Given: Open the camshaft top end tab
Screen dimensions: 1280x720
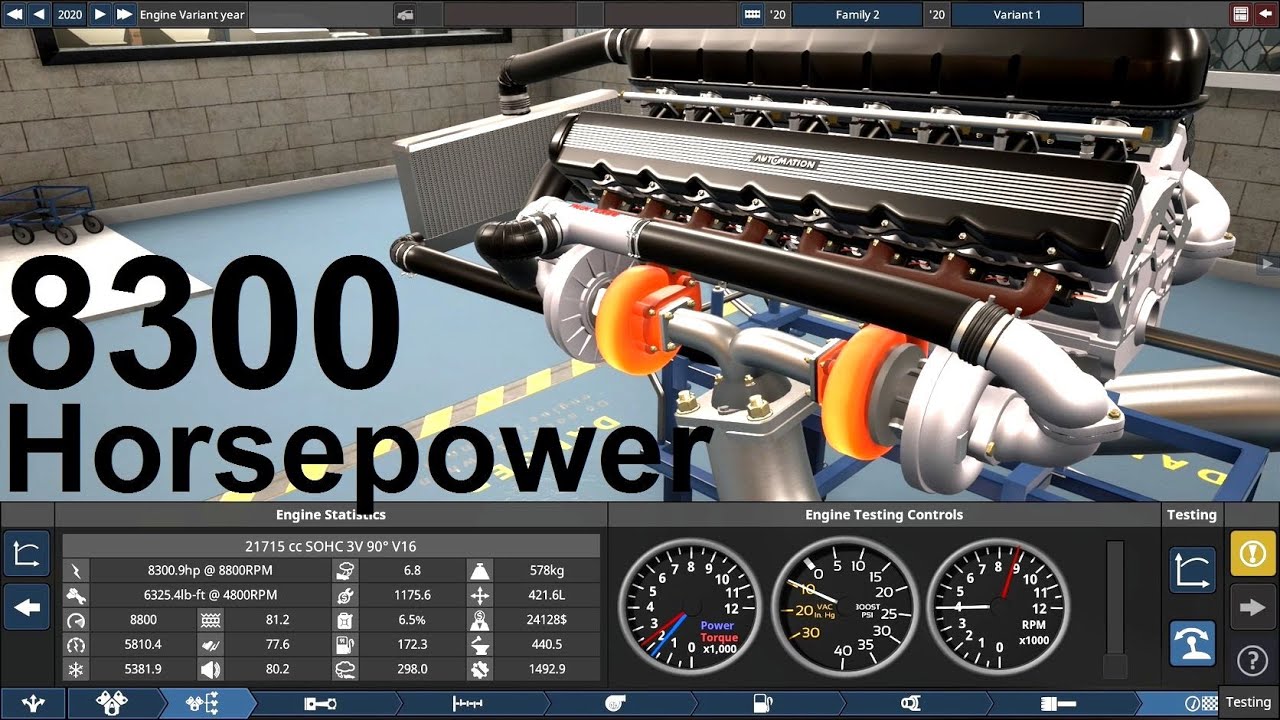Looking at the screenshot, I should (467, 703).
